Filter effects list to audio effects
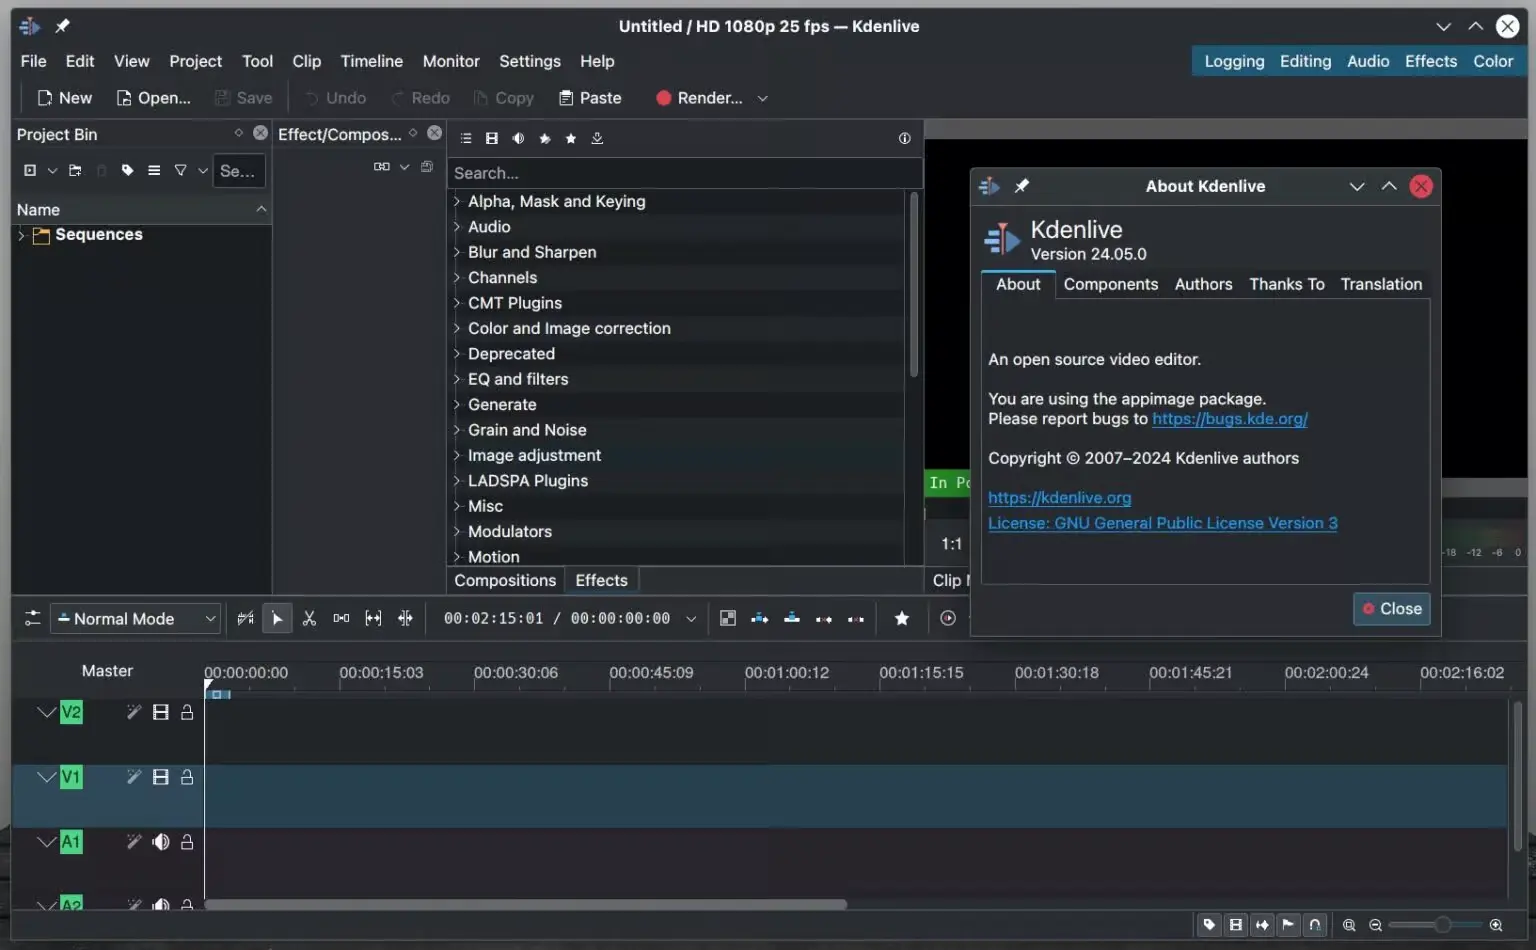The width and height of the screenshot is (1536, 950). click(518, 138)
